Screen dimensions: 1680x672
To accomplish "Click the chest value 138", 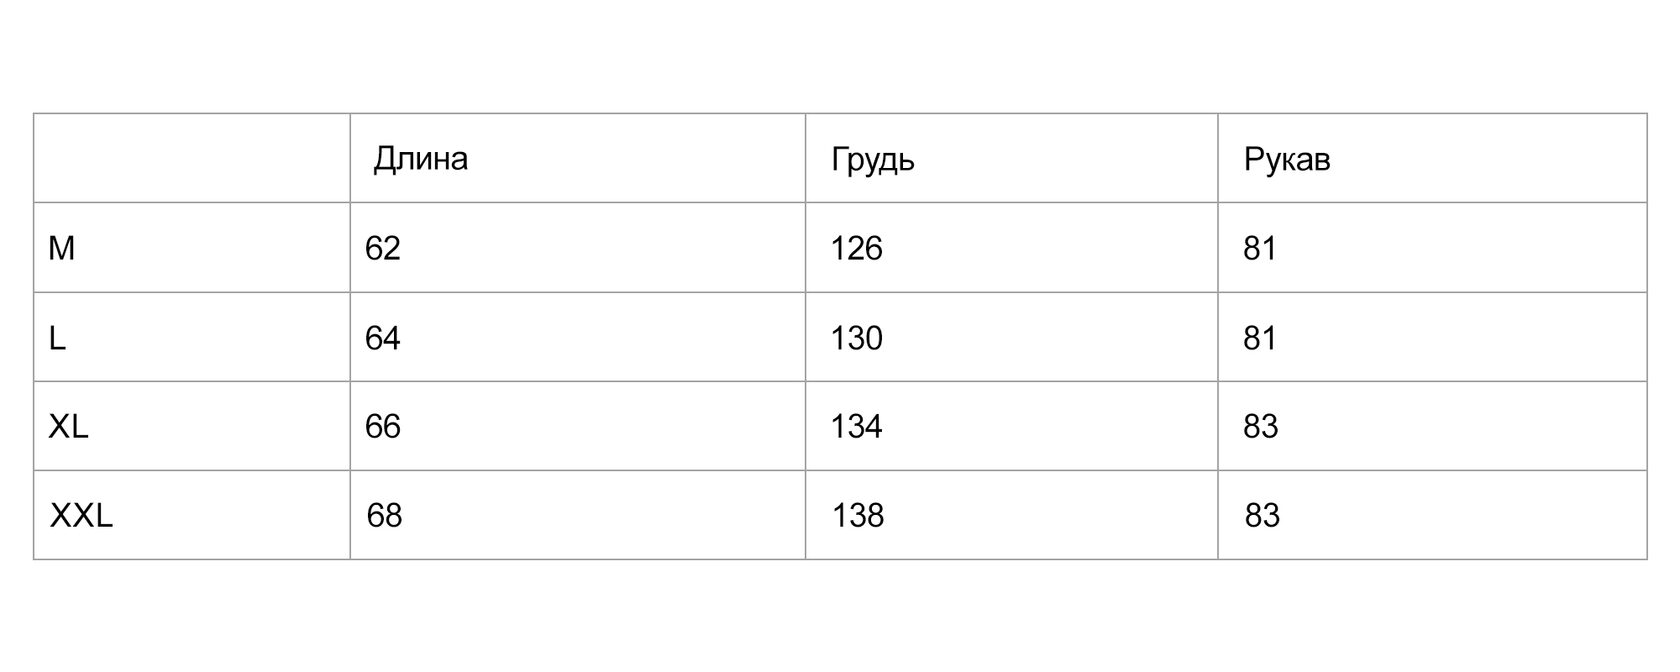I will (858, 516).
